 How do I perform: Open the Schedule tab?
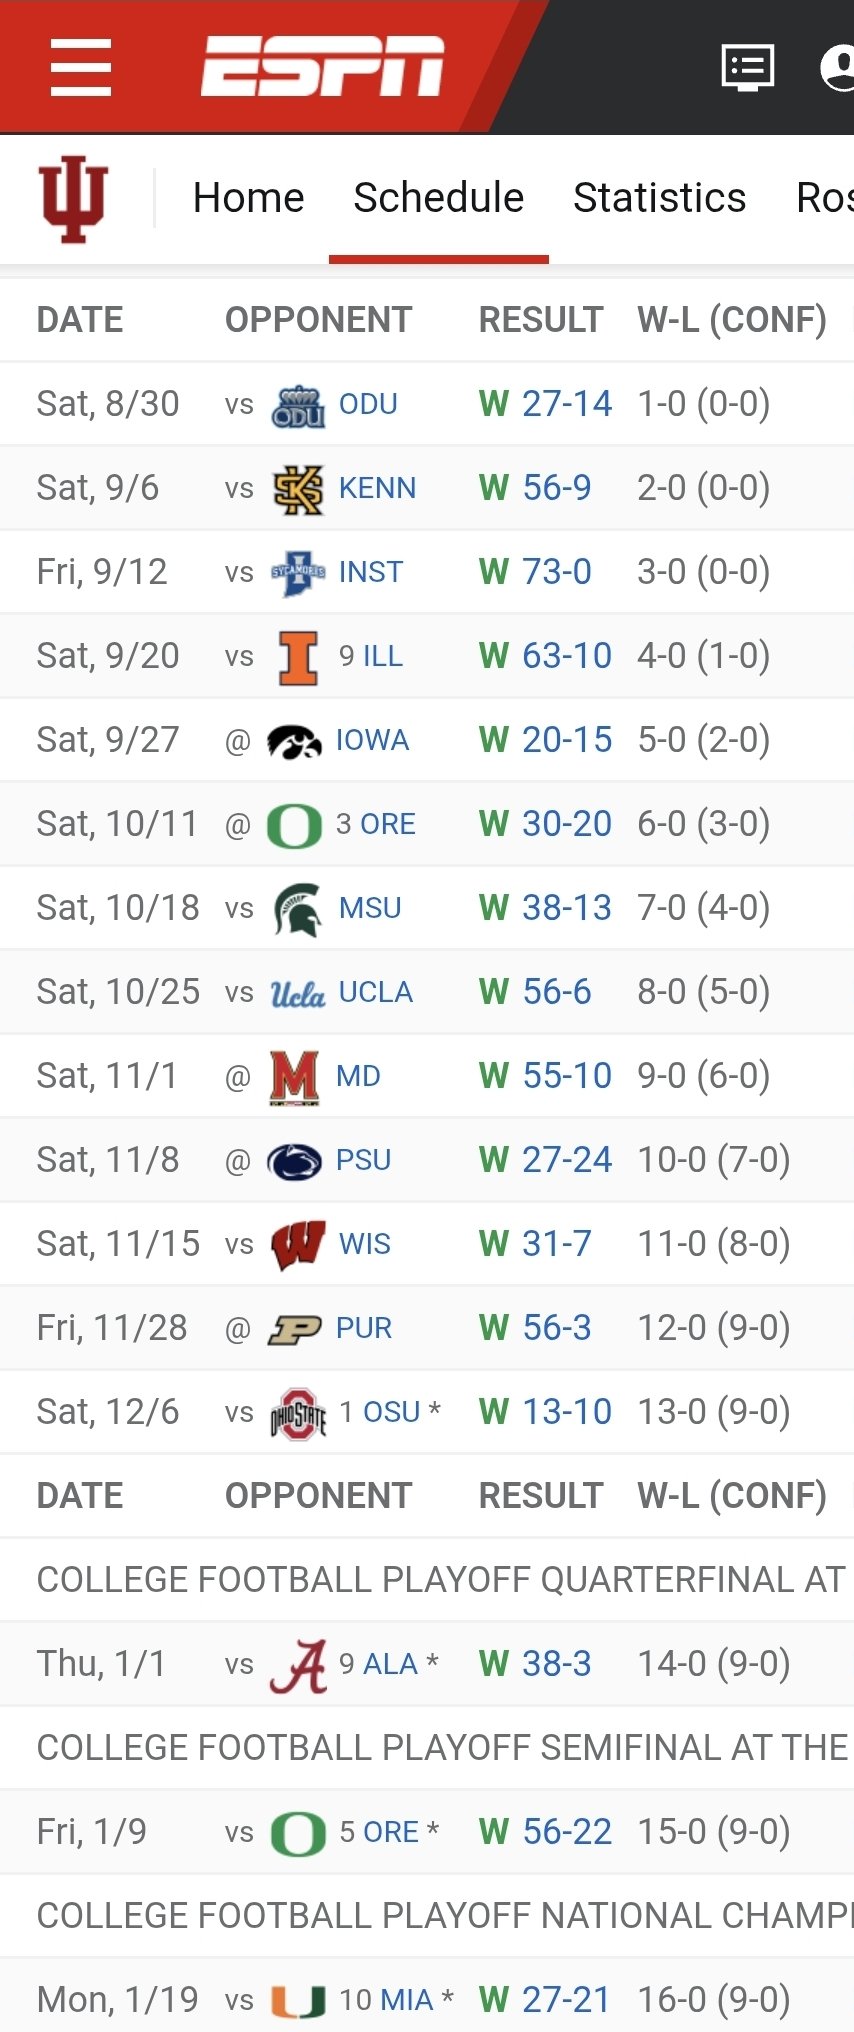point(438,198)
